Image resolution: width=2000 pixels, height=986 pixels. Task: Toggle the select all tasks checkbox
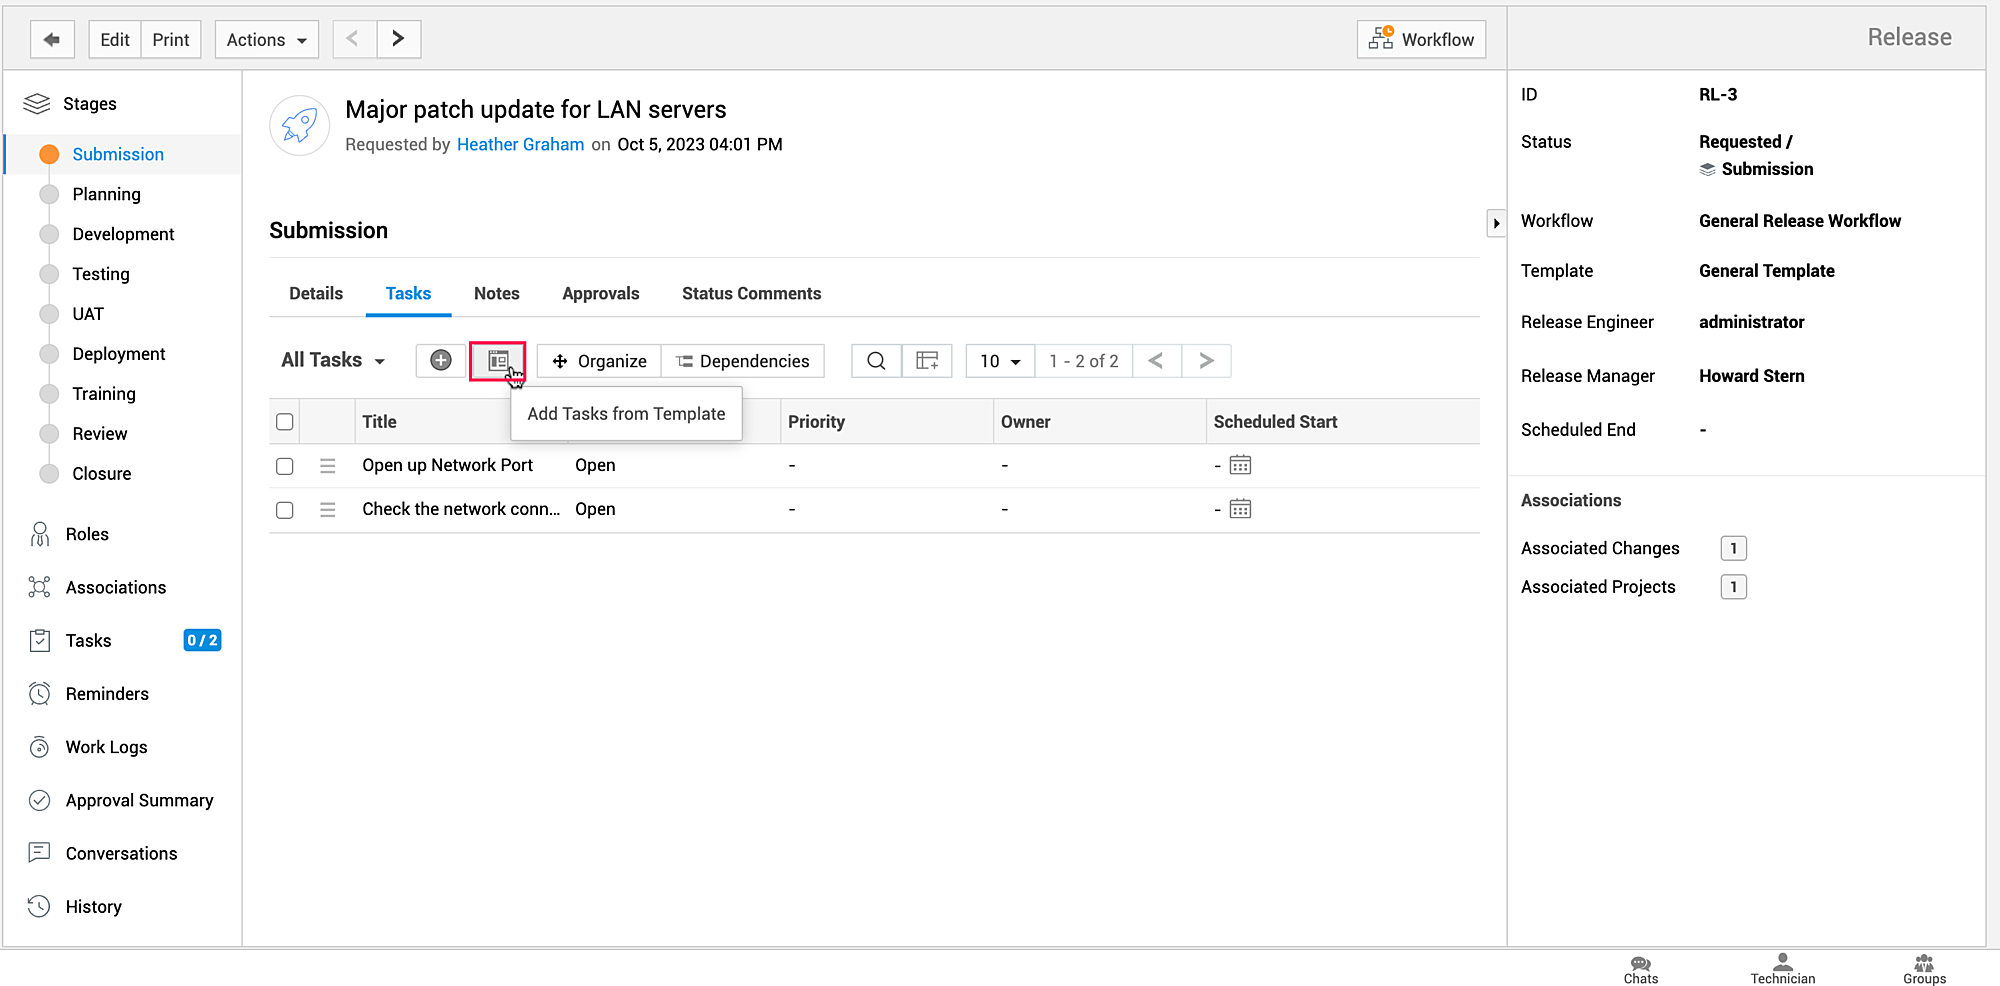click(285, 422)
